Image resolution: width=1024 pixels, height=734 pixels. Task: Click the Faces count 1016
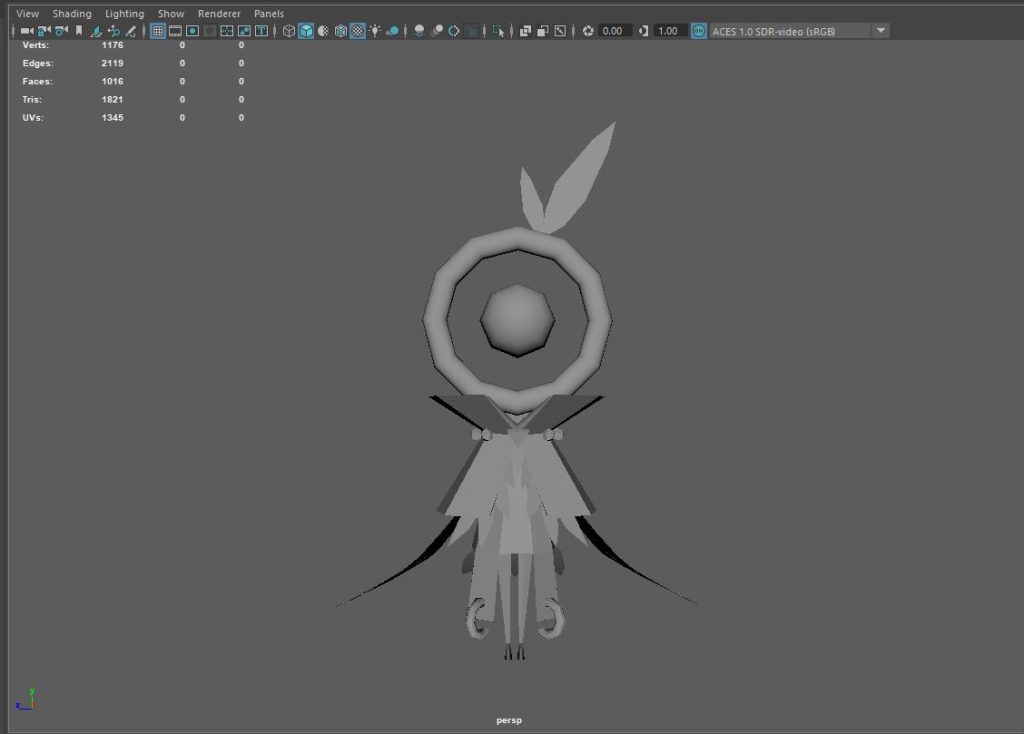pyautogui.click(x=112, y=82)
